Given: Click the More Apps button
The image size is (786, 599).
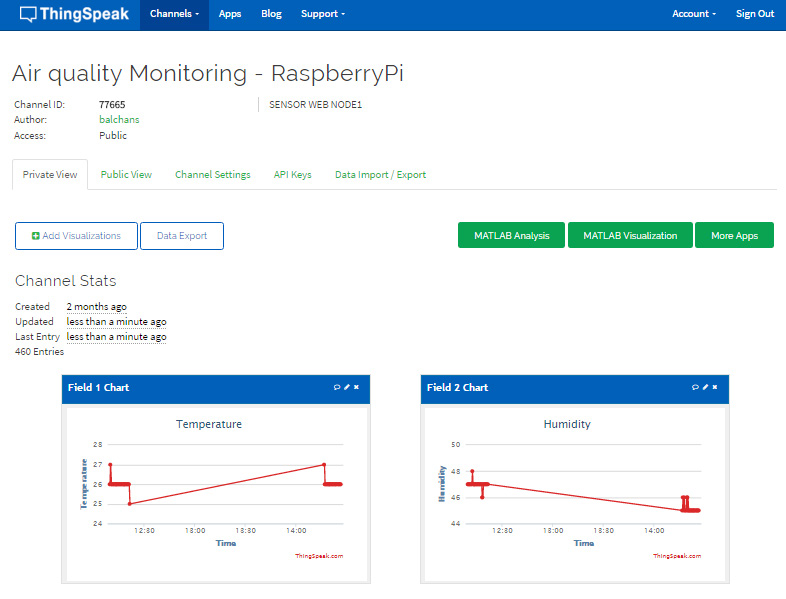Looking at the screenshot, I should [734, 235].
